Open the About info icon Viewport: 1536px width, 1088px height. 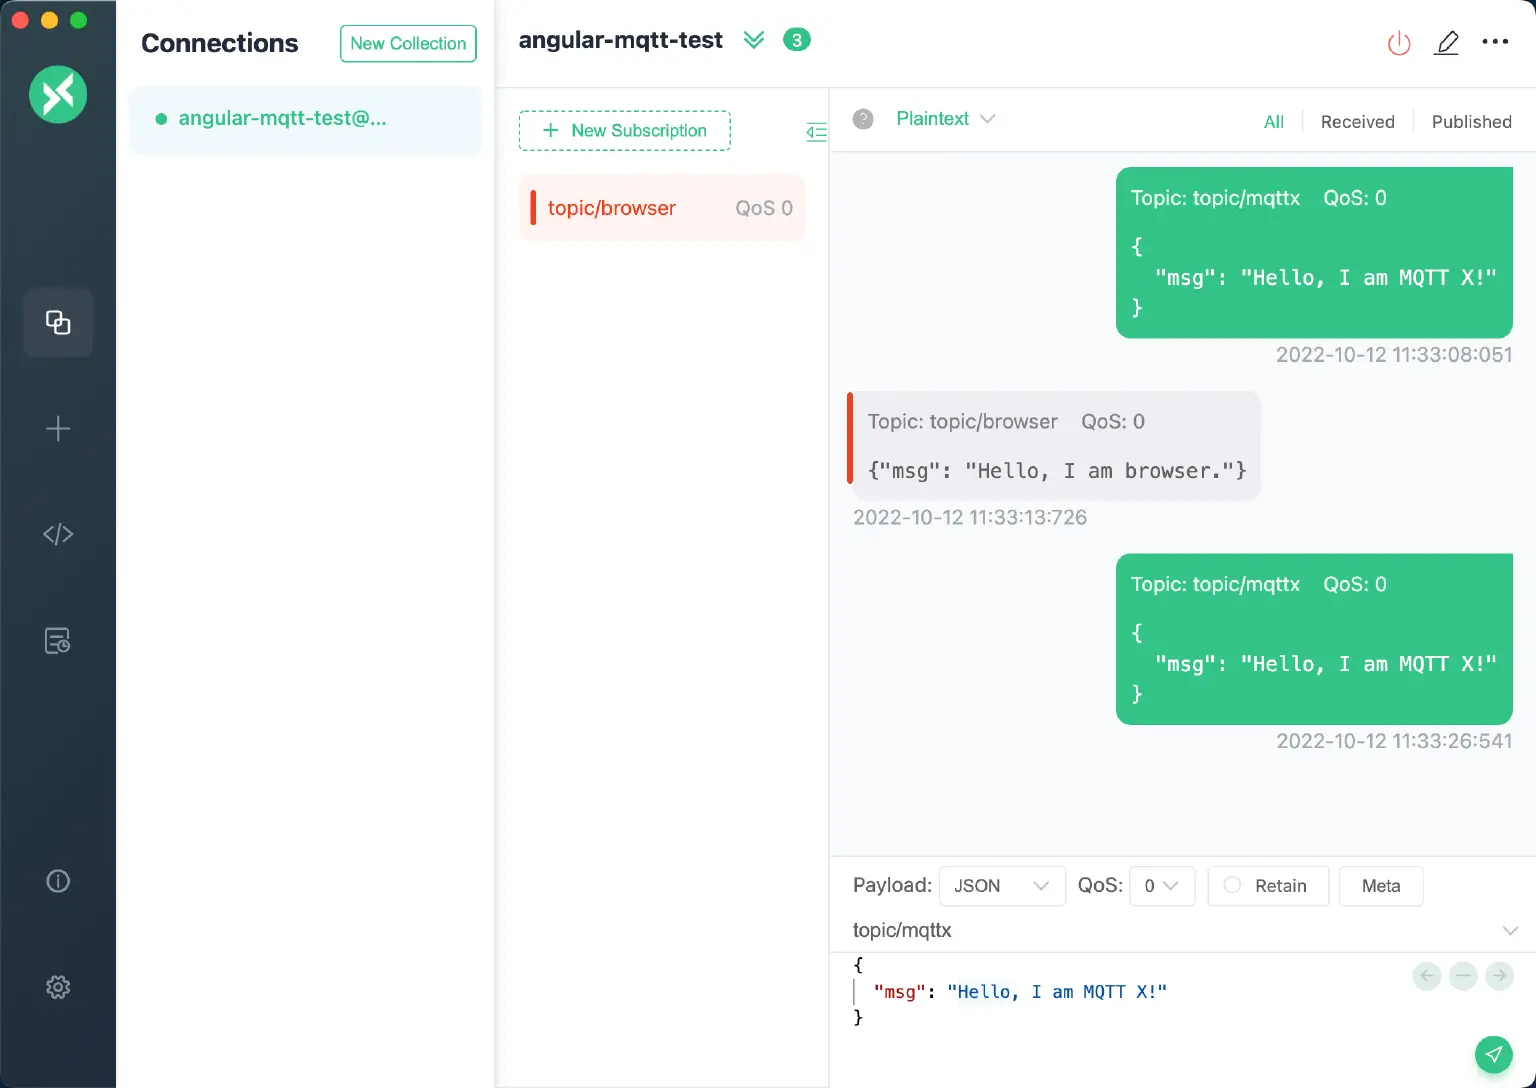(58, 880)
